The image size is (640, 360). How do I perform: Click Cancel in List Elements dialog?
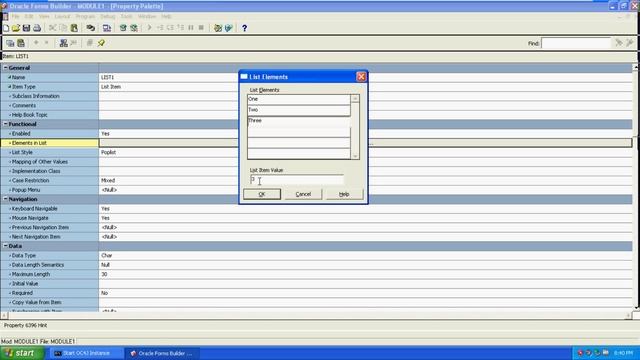(303, 194)
